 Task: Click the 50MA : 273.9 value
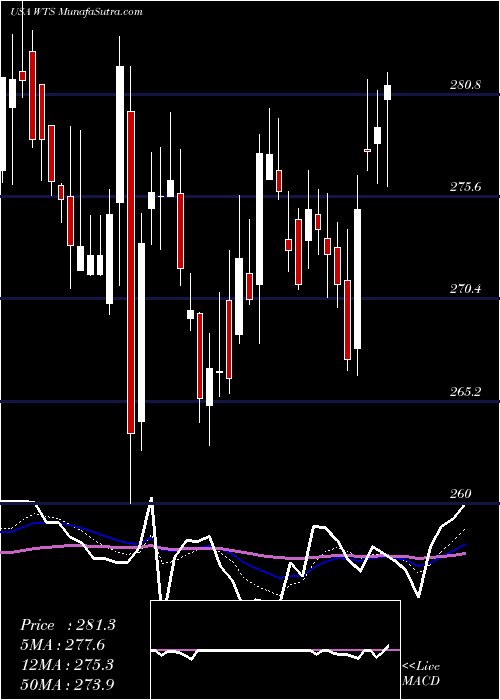point(68,685)
